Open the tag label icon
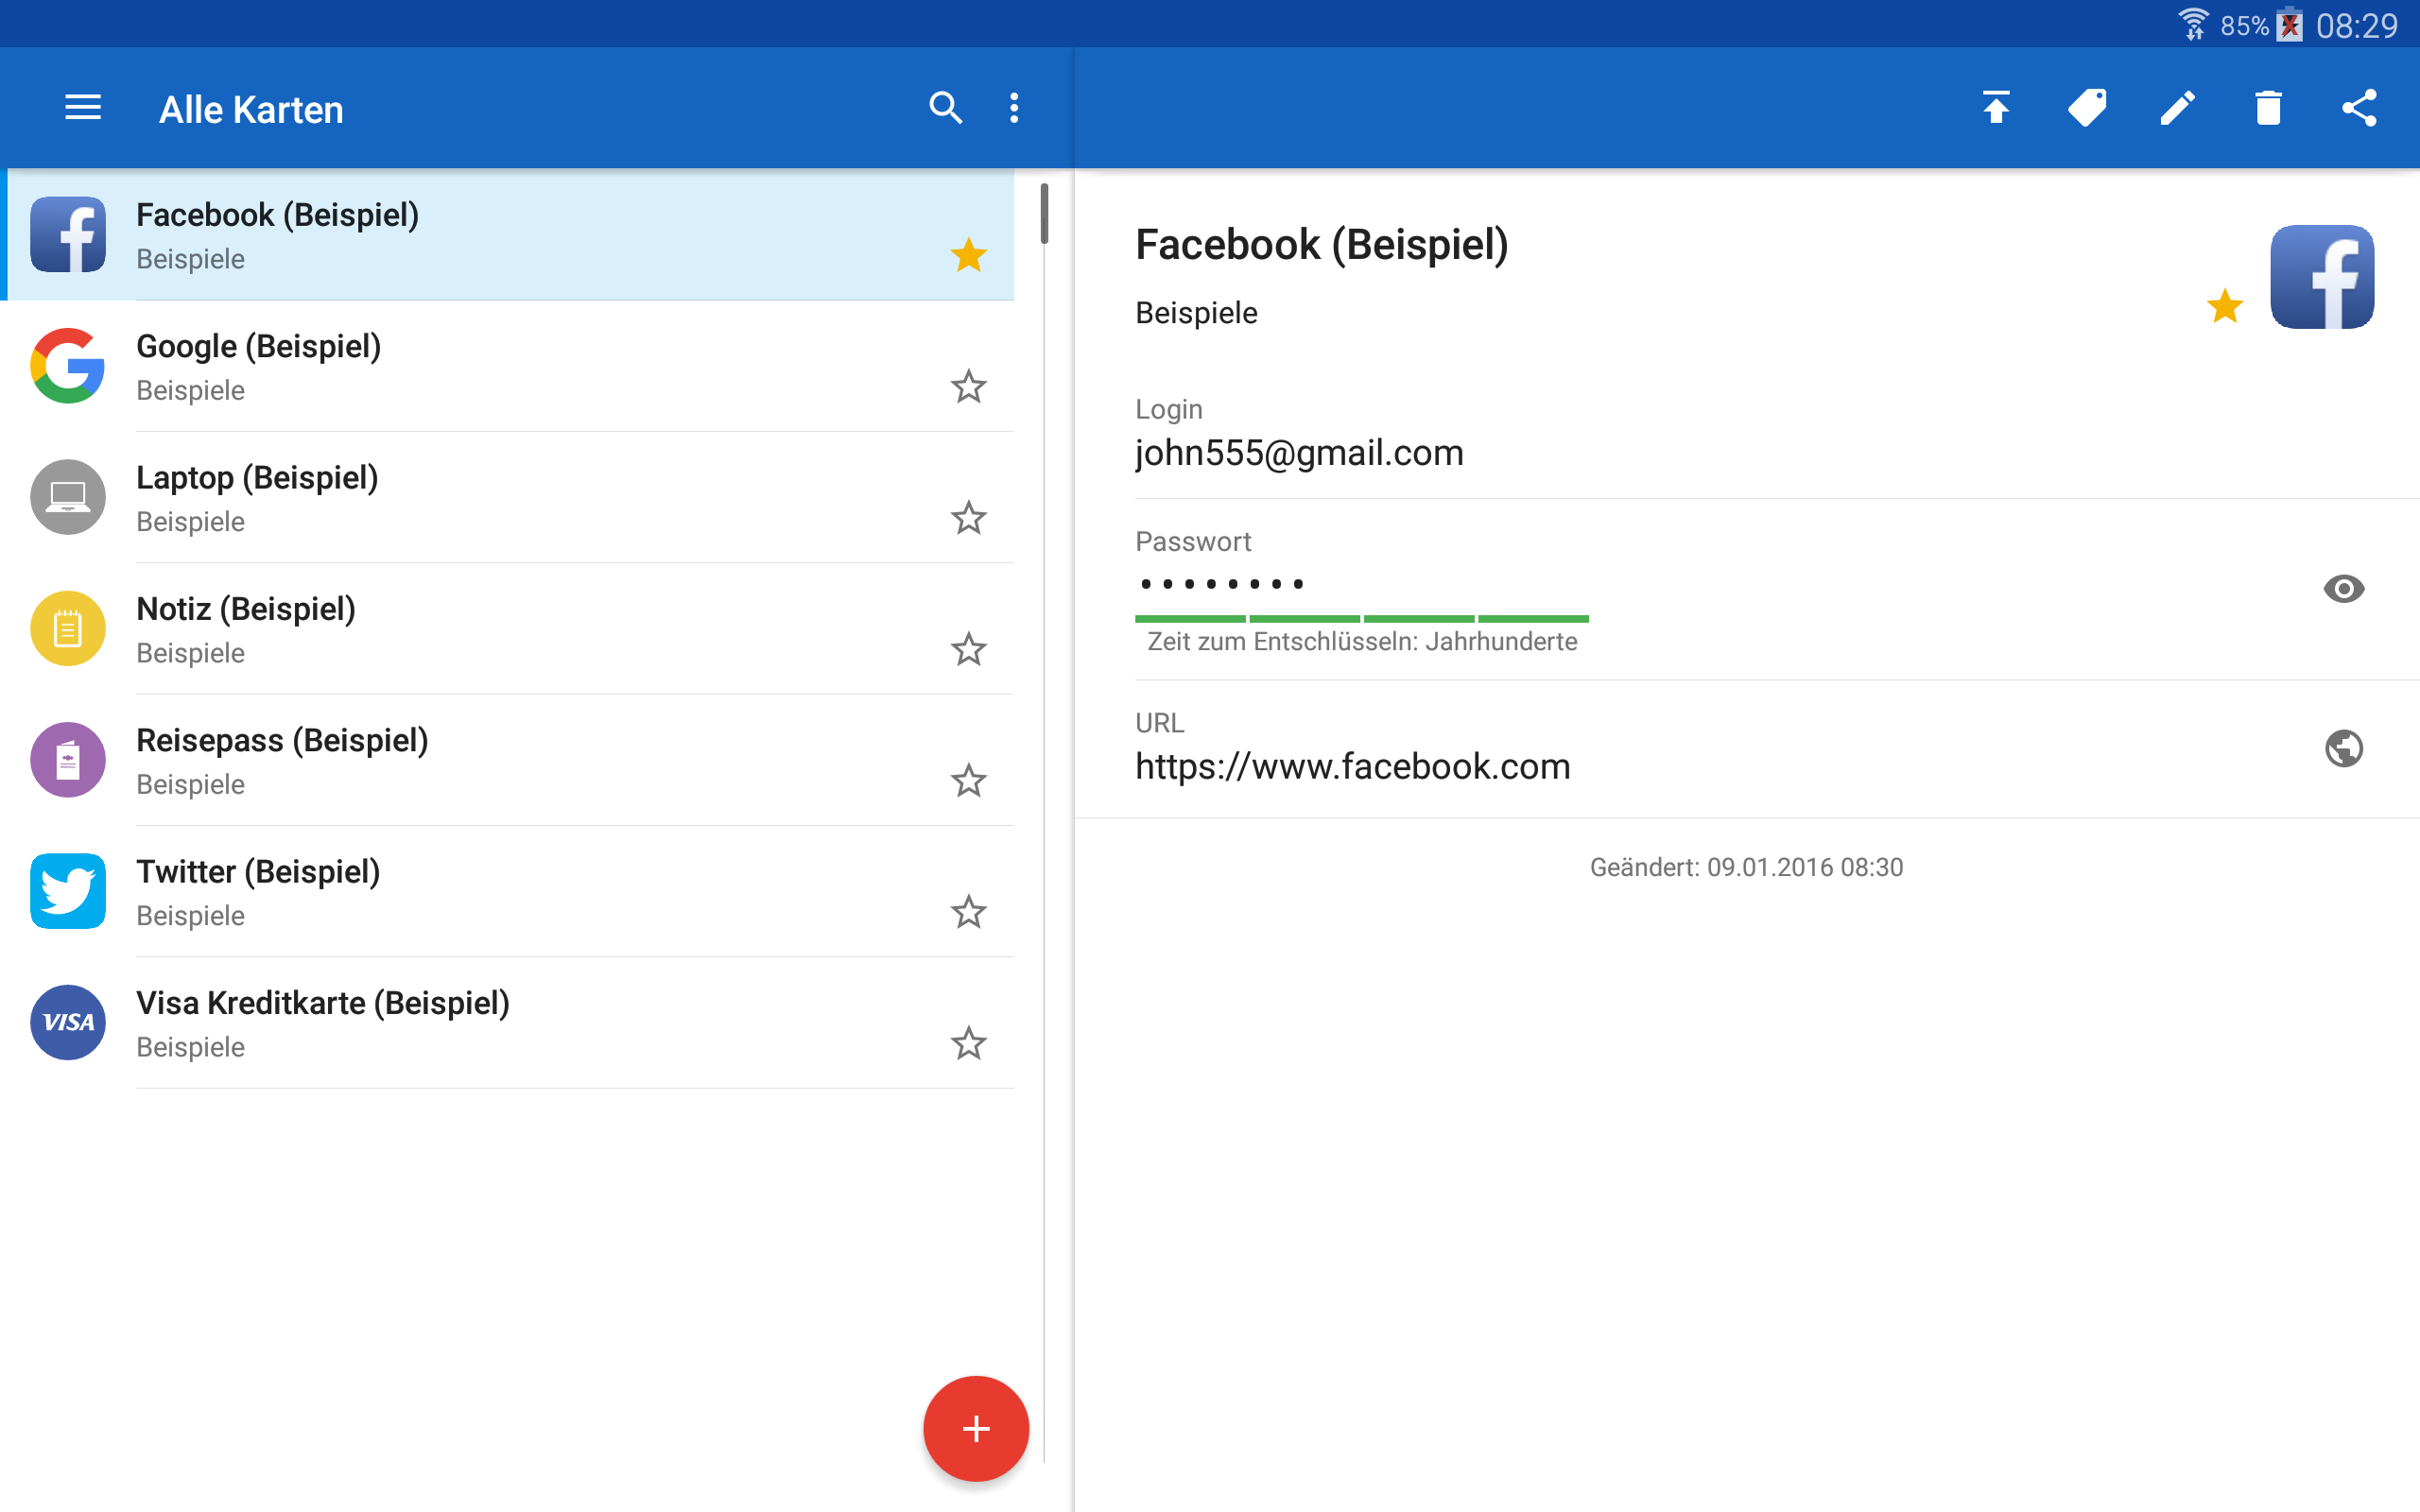The height and width of the screenshot is (1512, 2420). [x=2087, y=108]
